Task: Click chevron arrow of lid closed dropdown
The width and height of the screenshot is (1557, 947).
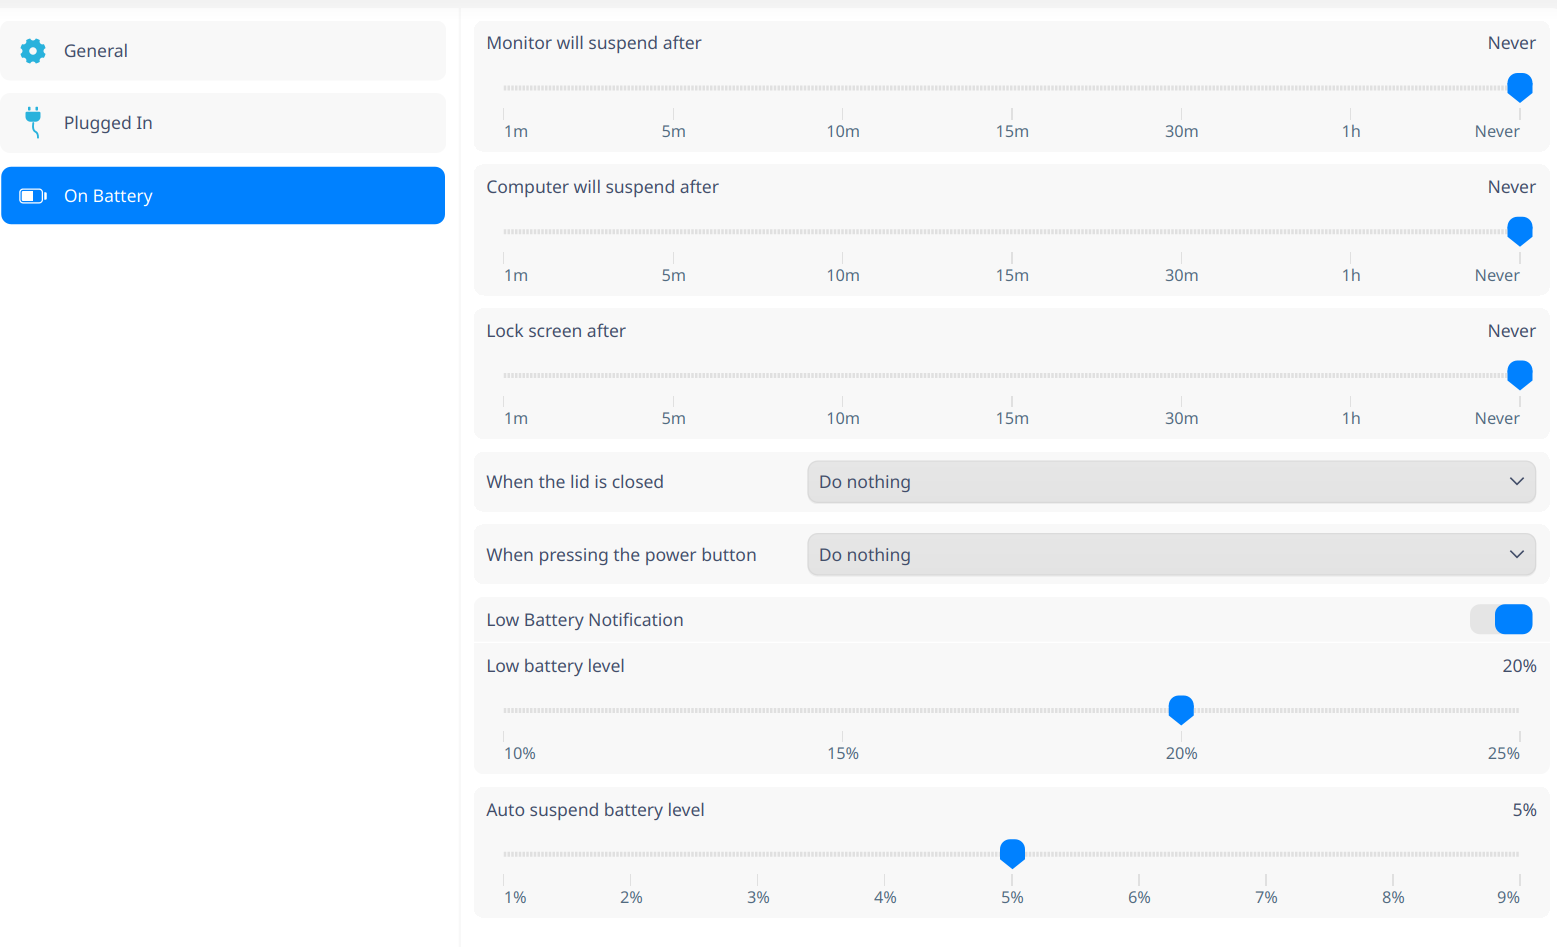Action: (x=1517, y=482)
